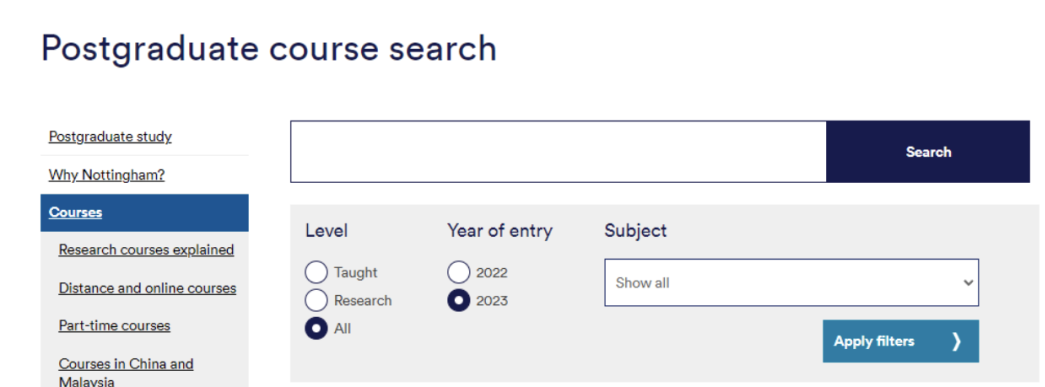
Task: Select the Taught level radio button
Action: [316, 272]
